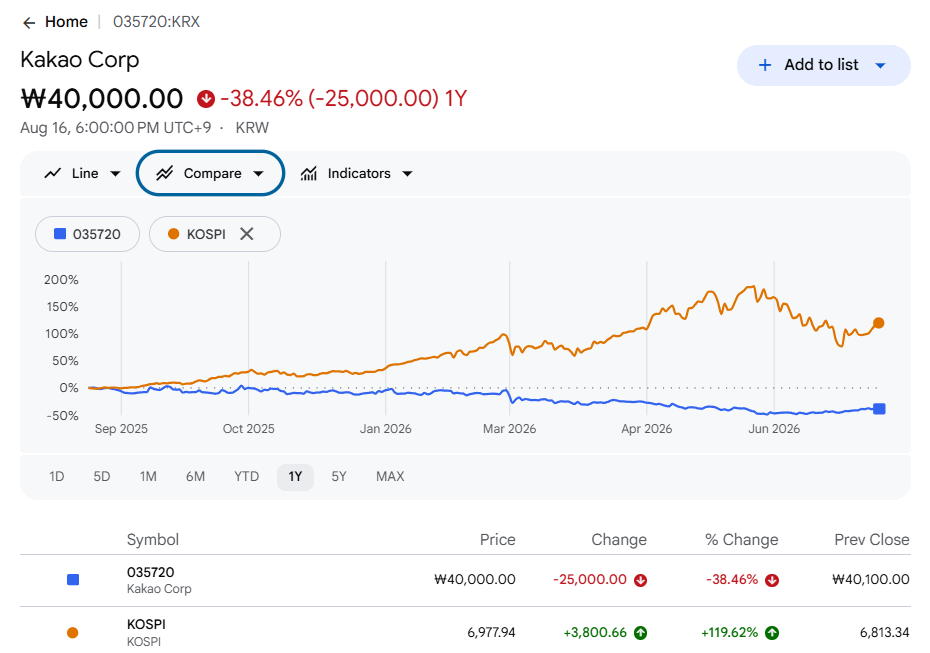Click the red down-arrow icon by -38.46% in the header

(x=206, y=98)
